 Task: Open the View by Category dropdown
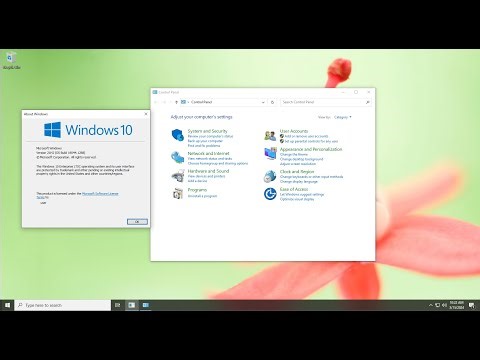click(x=343, y=117)
